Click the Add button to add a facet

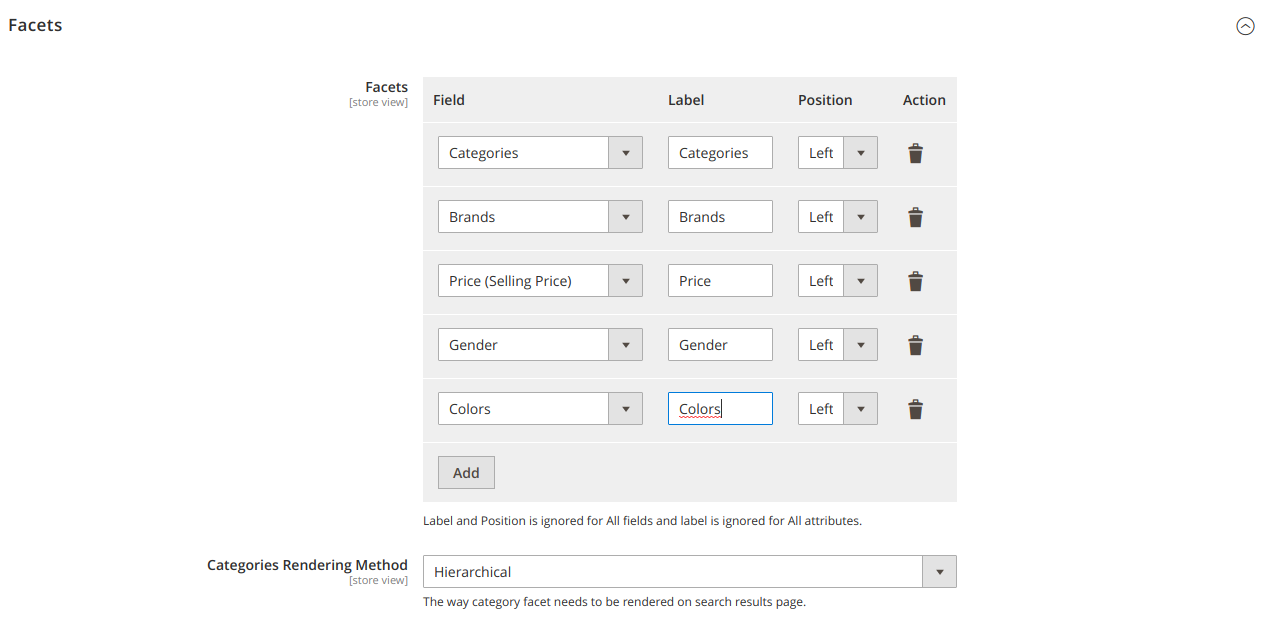(x=466, y=472)
